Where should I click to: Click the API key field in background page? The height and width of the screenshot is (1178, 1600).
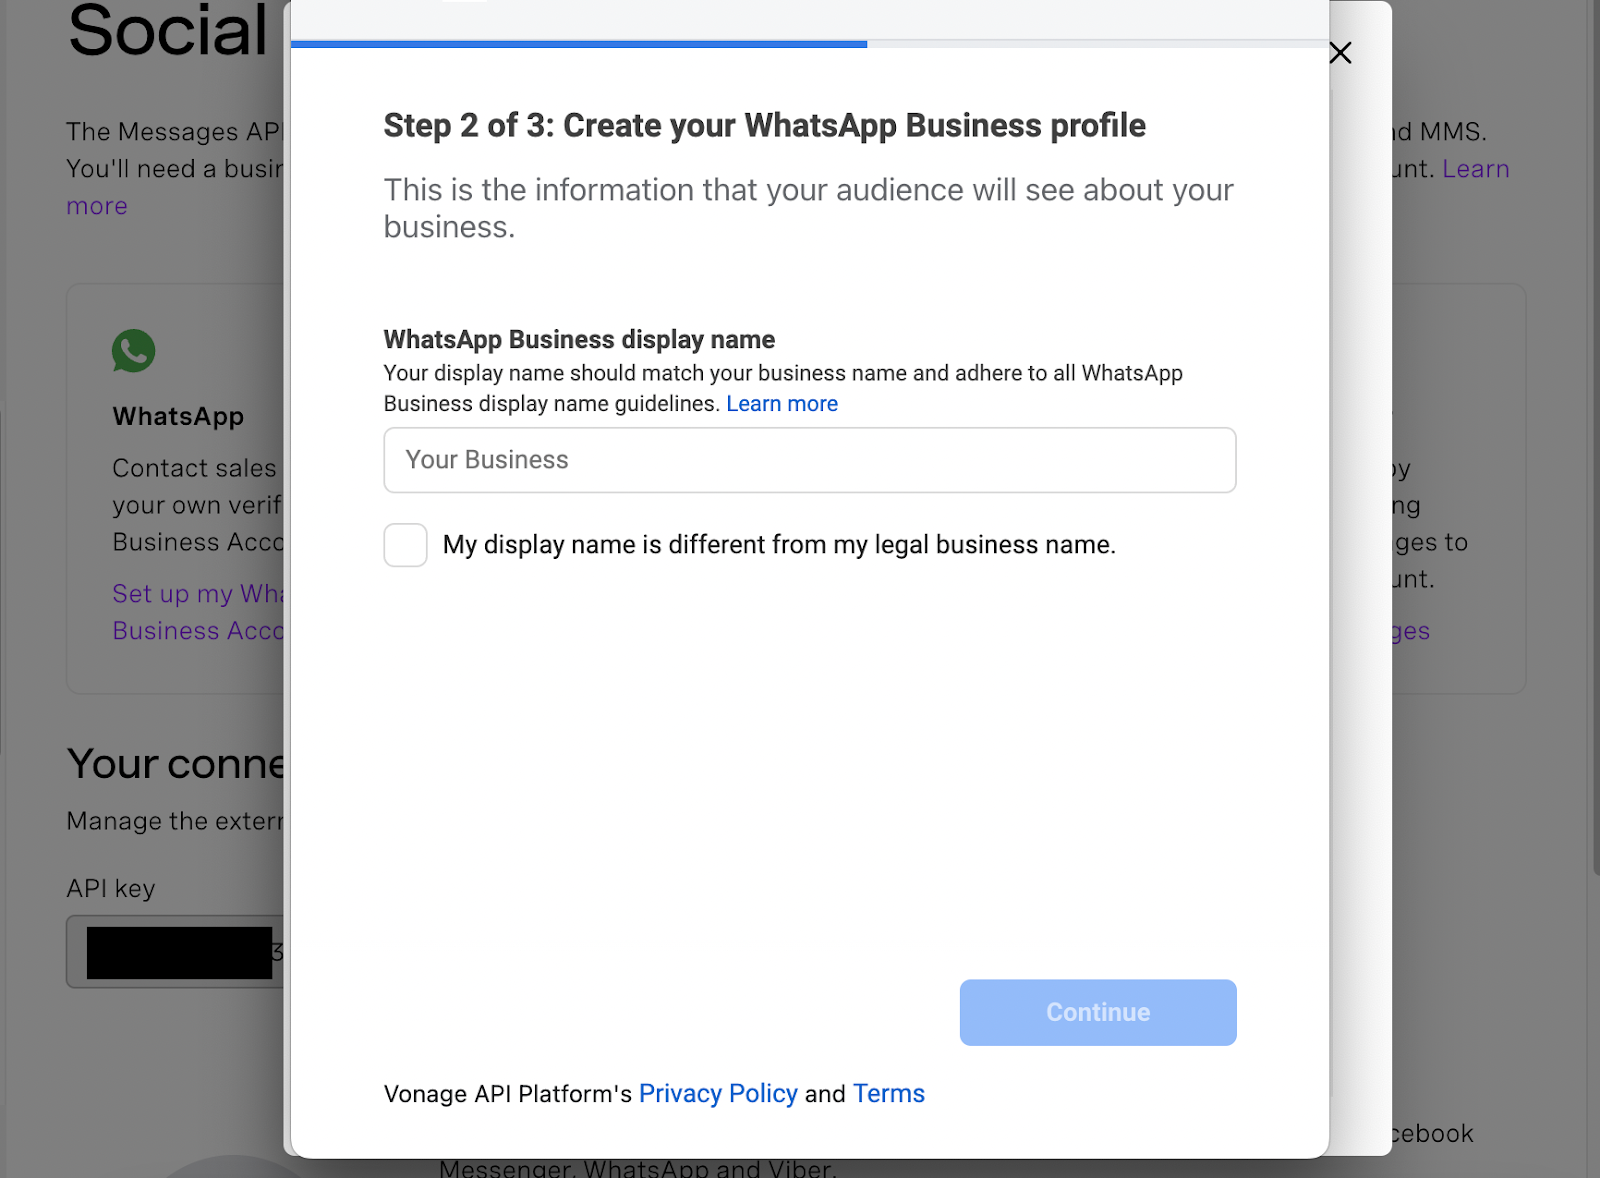click(176, 952)
